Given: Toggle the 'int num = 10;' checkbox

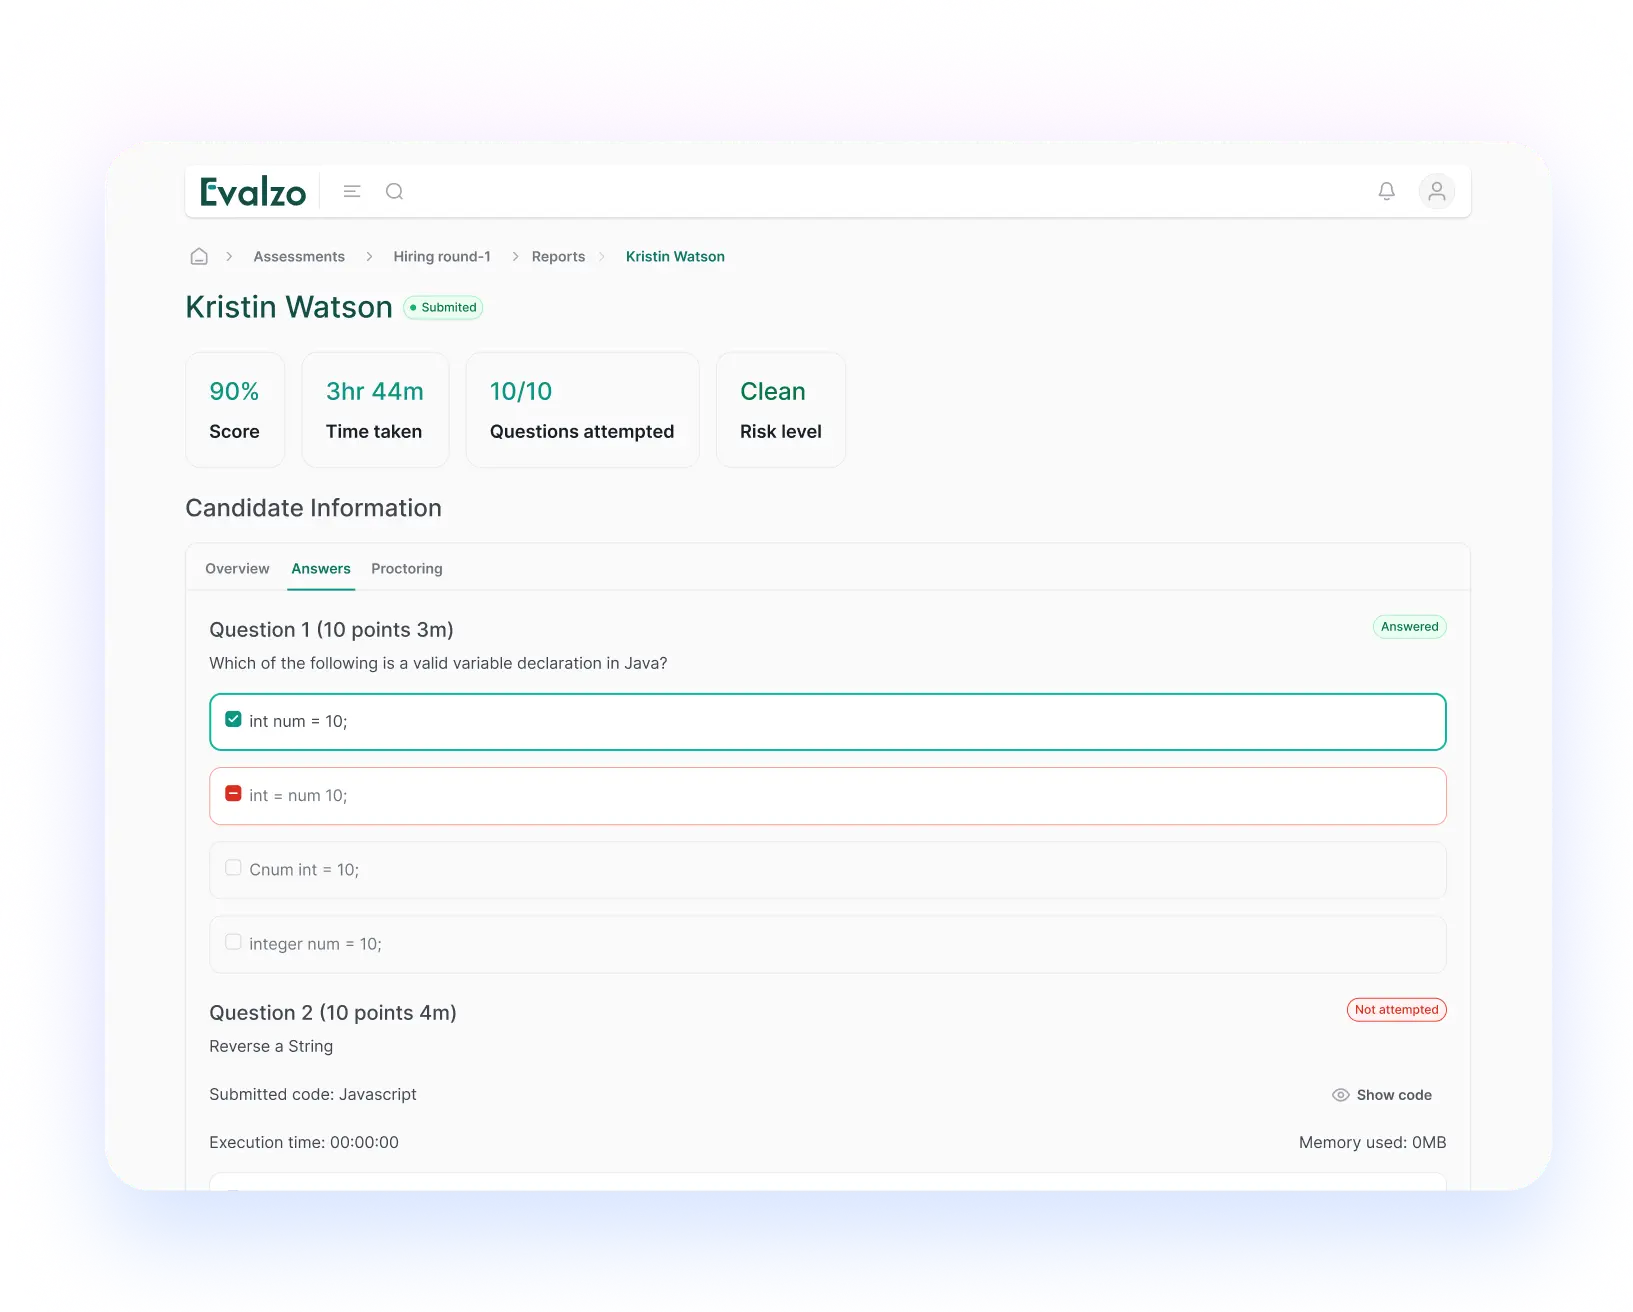Looking at the screenshot, I should coord(233,719).
